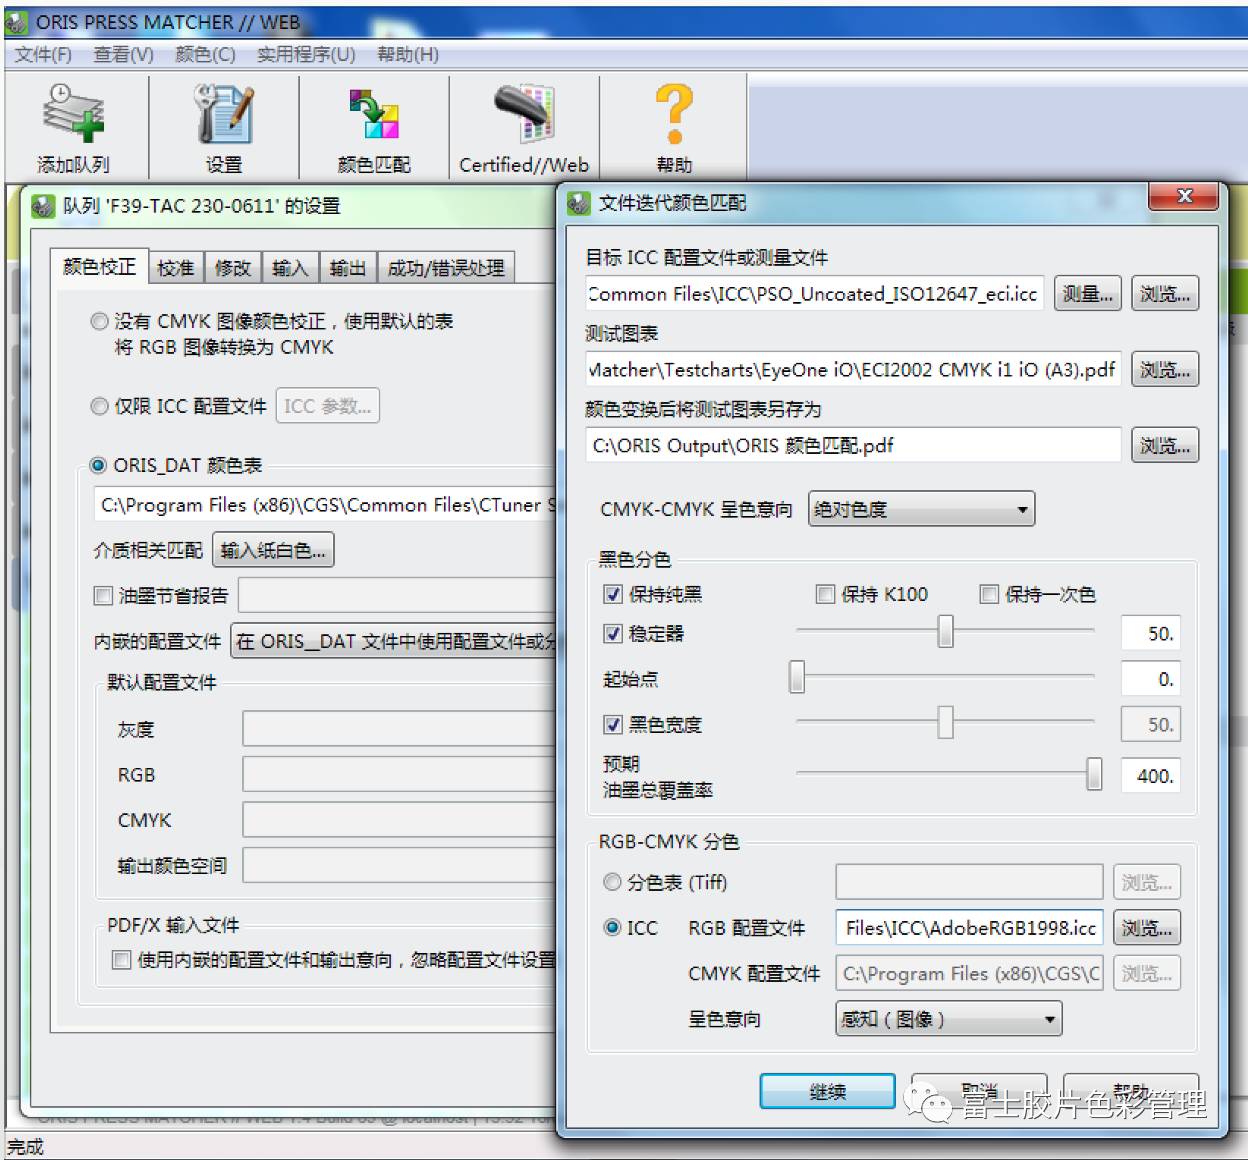Image resolution: width=1248 pixels, height=1160 pixels.
Task: Select the 分色表 (Tiff) radio option
Action: click(612, 882)
